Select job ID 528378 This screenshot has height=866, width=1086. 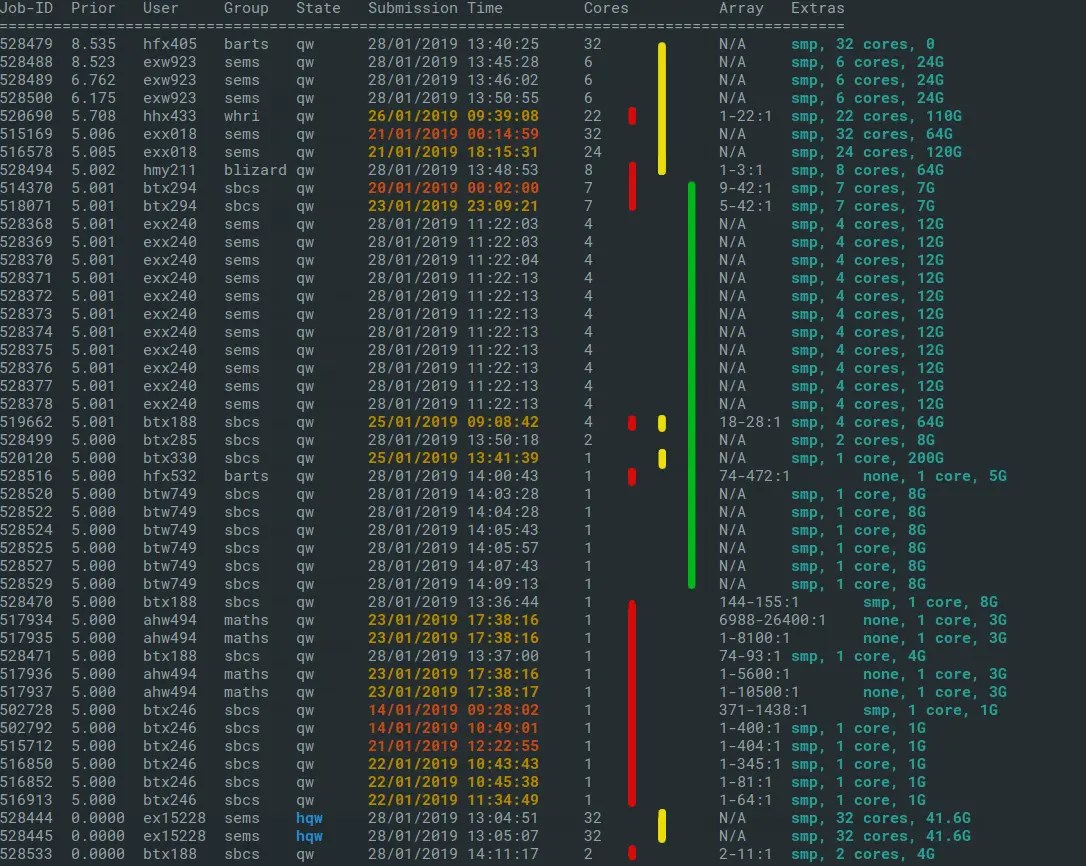tap(26, 405)
